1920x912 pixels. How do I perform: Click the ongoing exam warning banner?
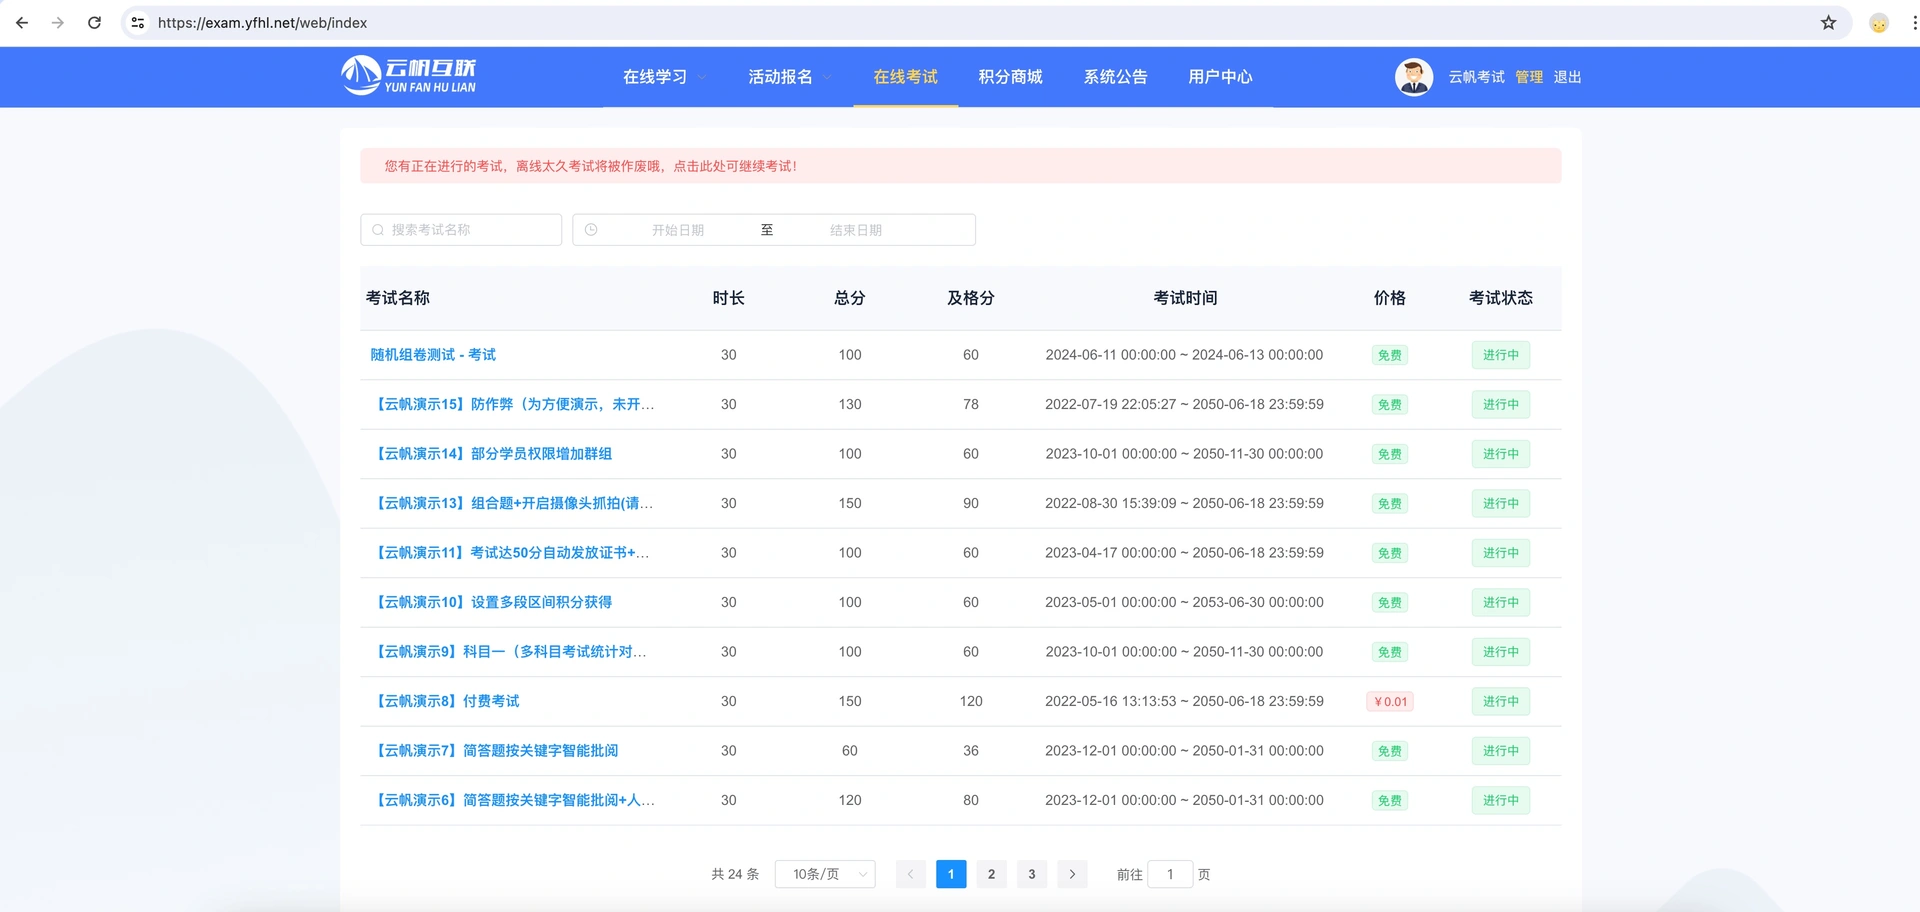tap(960, 166)
